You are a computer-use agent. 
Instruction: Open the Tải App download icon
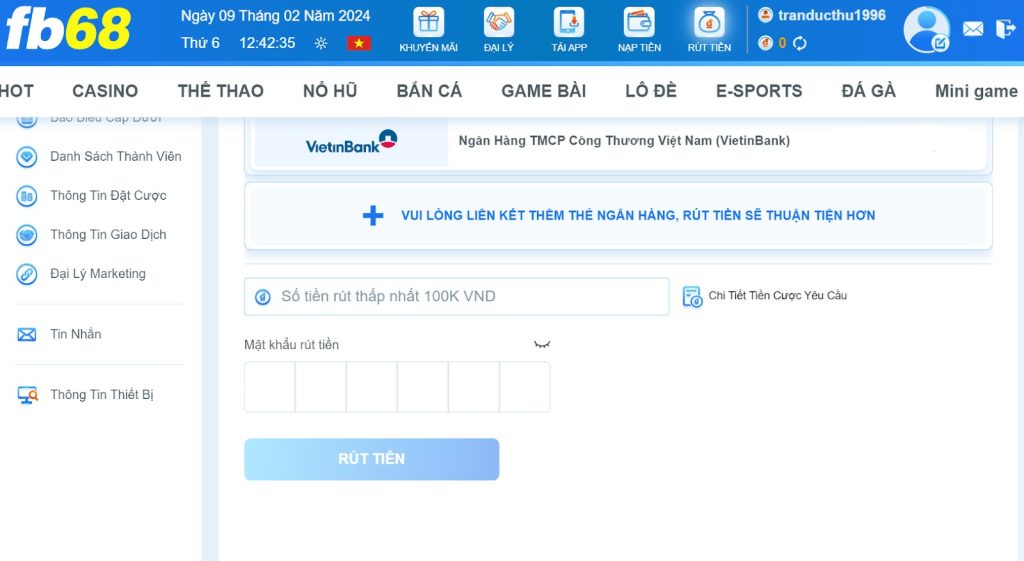tap(569, 24)
